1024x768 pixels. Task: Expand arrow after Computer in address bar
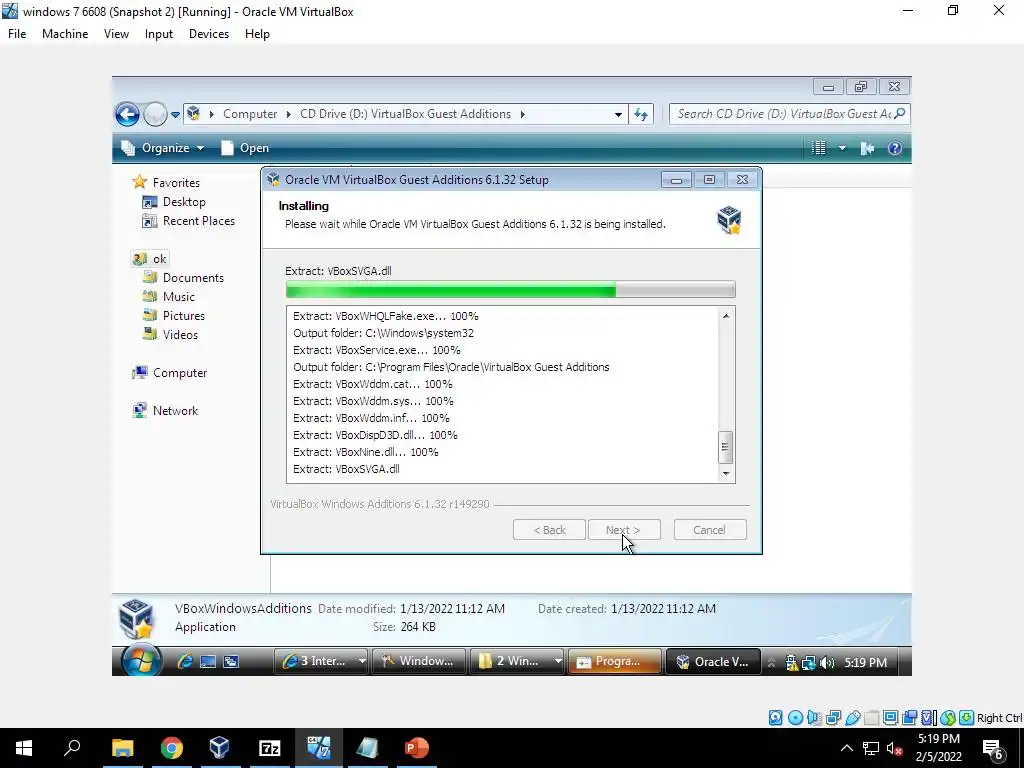pyautogui.click(x=289, y=114)
